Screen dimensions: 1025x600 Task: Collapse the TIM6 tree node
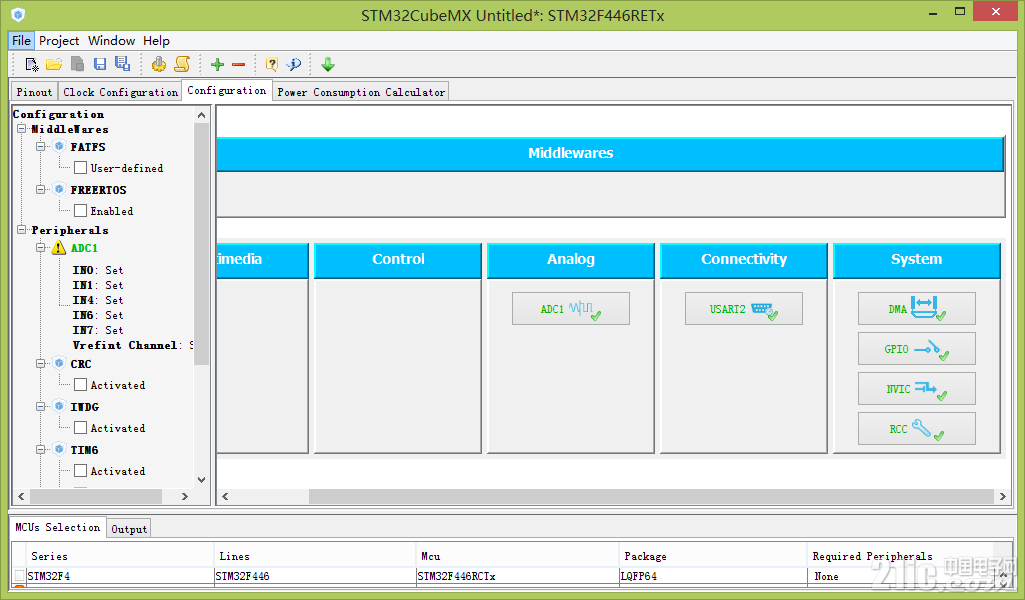coord(41,450)
